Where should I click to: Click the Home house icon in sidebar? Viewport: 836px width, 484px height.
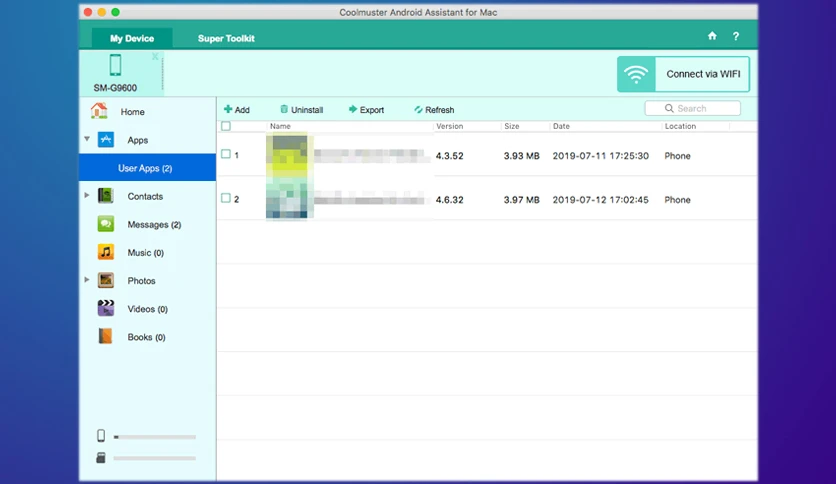99,111
